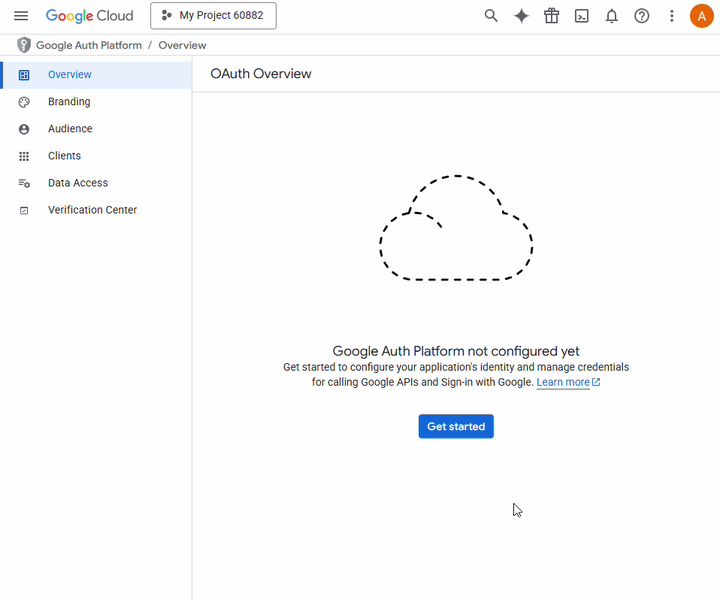The width and height of the screenshot is (720, 600).
Task: Click the Clients grid icon
Action: tap(24, 156)
